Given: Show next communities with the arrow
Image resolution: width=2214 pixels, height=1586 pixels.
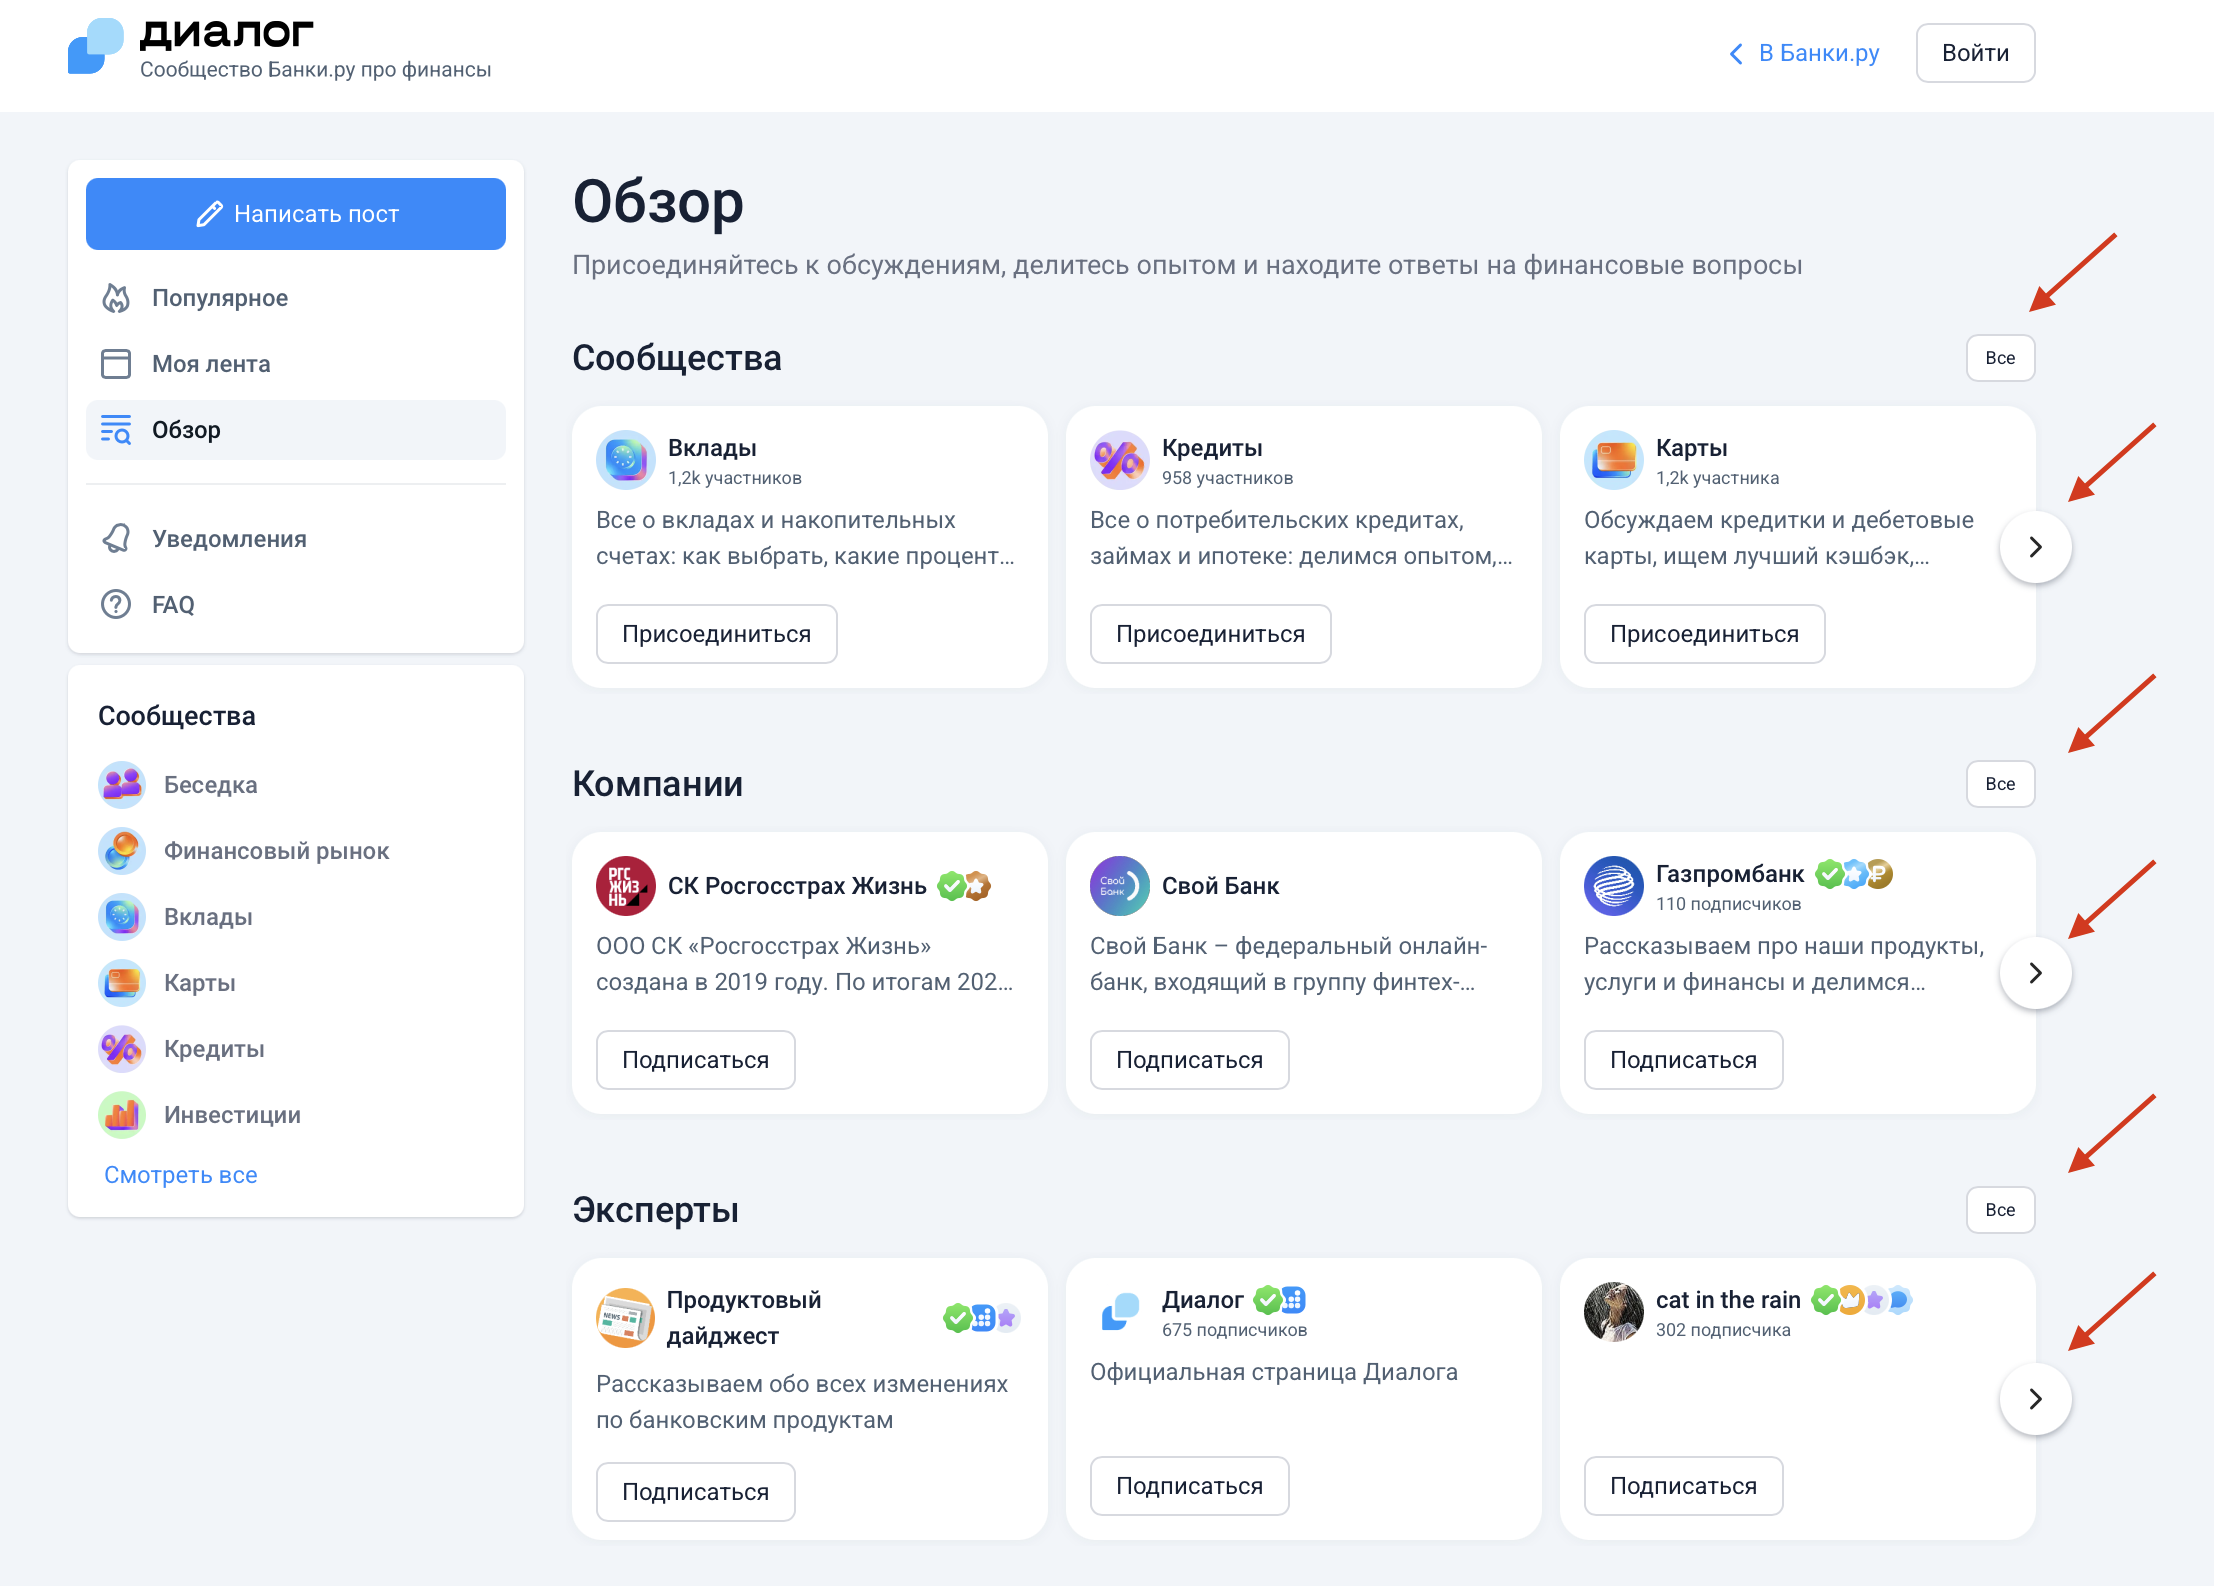Looking at the screenshot, I should click(x=2036, y=547).
